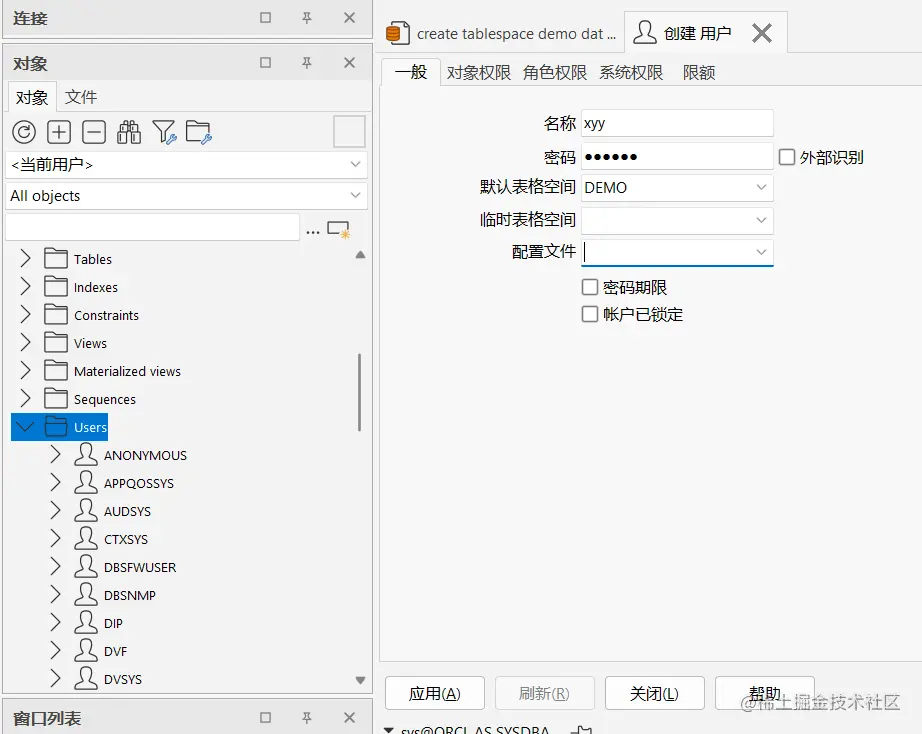
Task: Float the 连接 panel window
Action: pyautogui.click(x=266, y=18)
